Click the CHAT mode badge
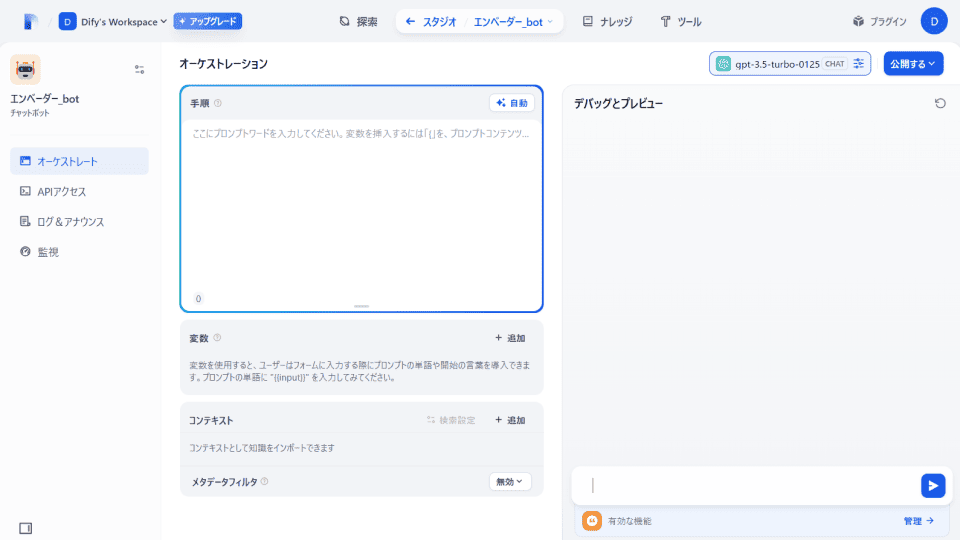The width and height of the screenshot is (960, 540). point(834,64)
